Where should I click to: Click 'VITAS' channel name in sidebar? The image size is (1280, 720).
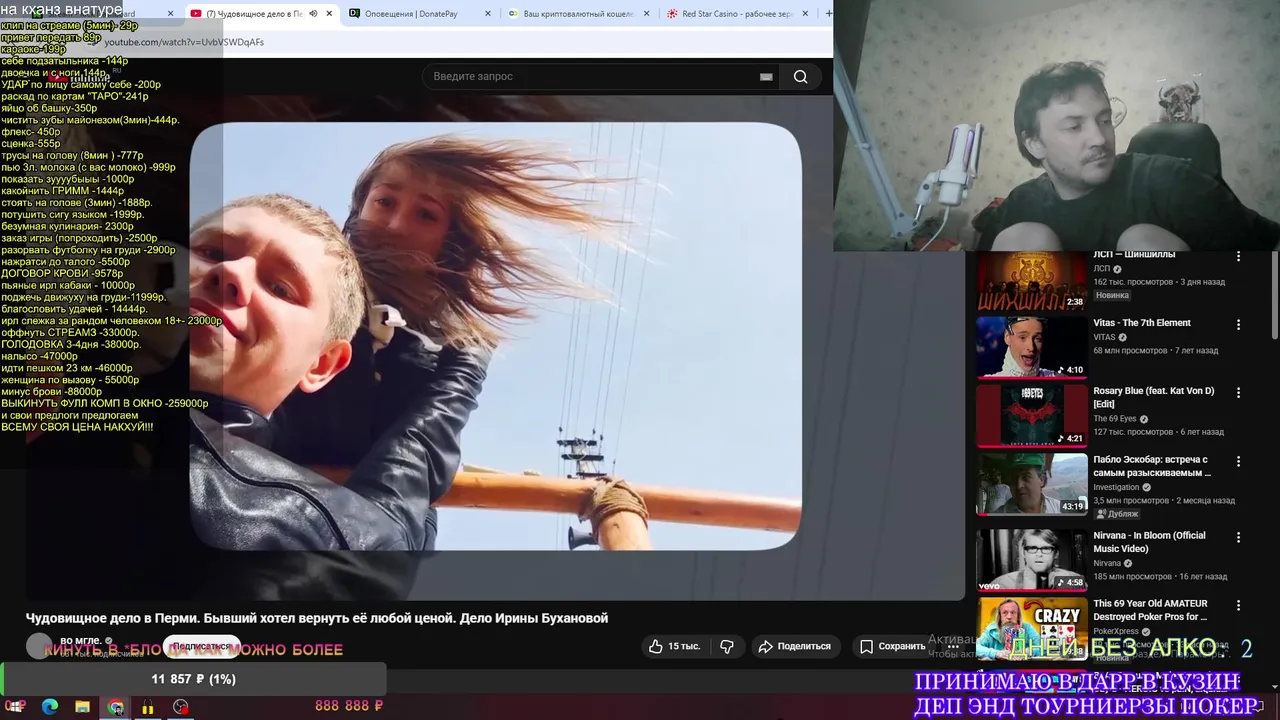click(x=1104, y=338)
